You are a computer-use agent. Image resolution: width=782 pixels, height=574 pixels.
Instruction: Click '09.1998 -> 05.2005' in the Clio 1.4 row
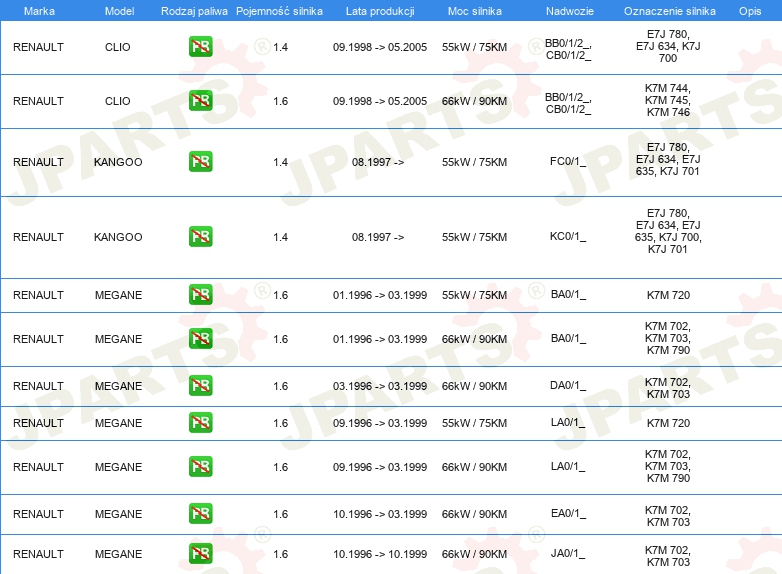pos(380,47)
